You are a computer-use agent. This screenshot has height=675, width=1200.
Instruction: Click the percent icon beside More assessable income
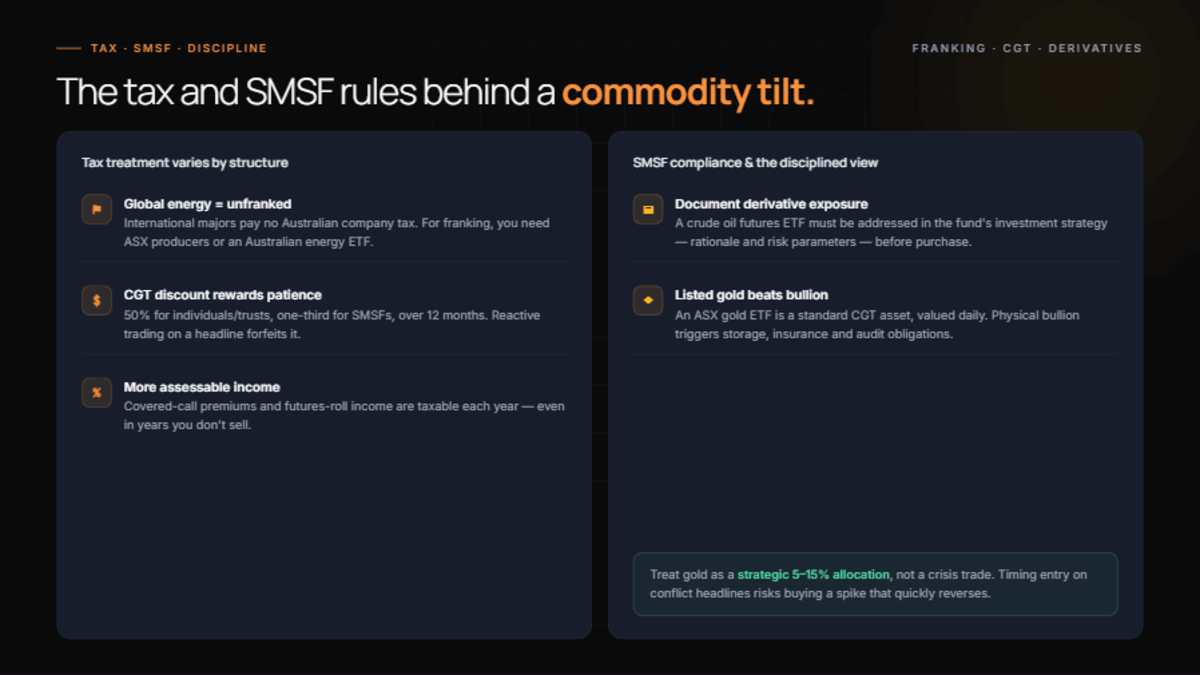[97, 392]
